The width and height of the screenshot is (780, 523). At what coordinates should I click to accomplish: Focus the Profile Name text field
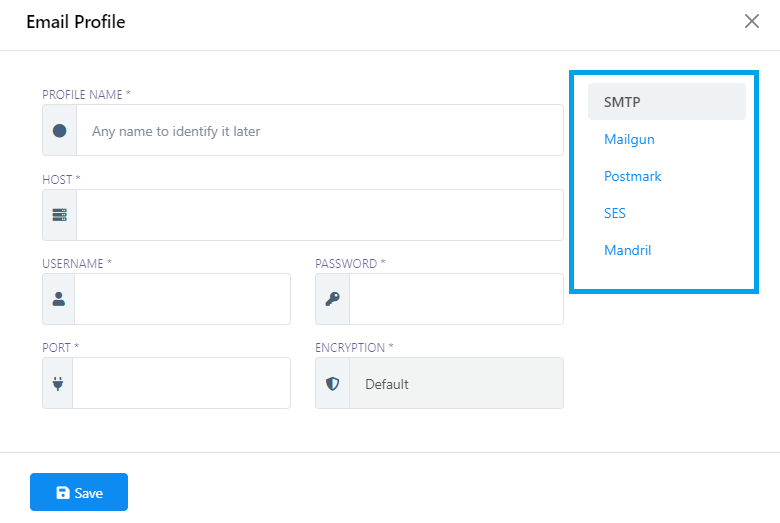click(x=319, y=131)
